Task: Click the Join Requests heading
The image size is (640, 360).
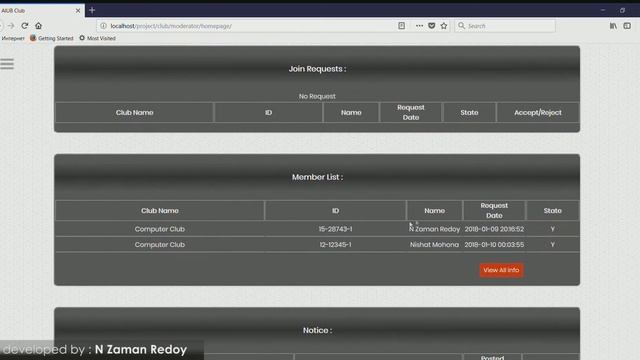Action: click(317, 69)
